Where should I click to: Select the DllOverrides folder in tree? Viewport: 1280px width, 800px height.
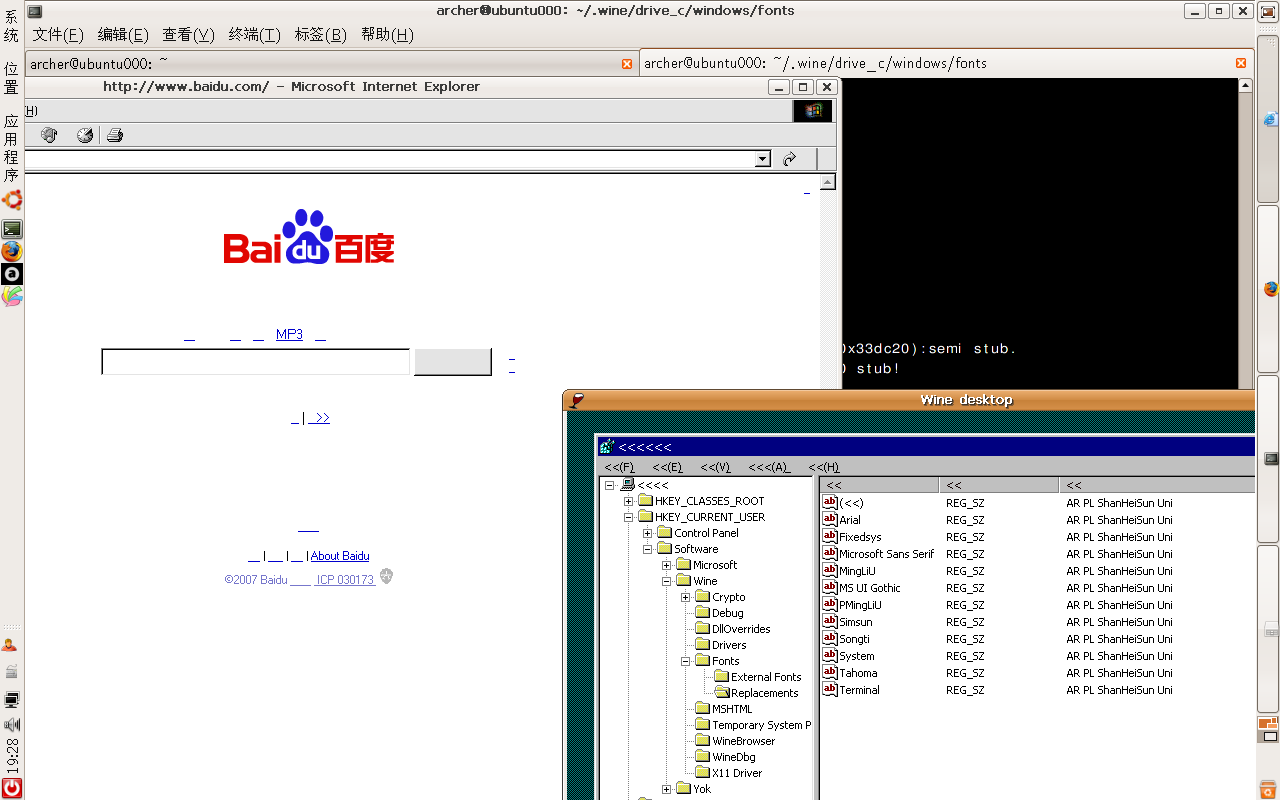(x=741, y=629)
